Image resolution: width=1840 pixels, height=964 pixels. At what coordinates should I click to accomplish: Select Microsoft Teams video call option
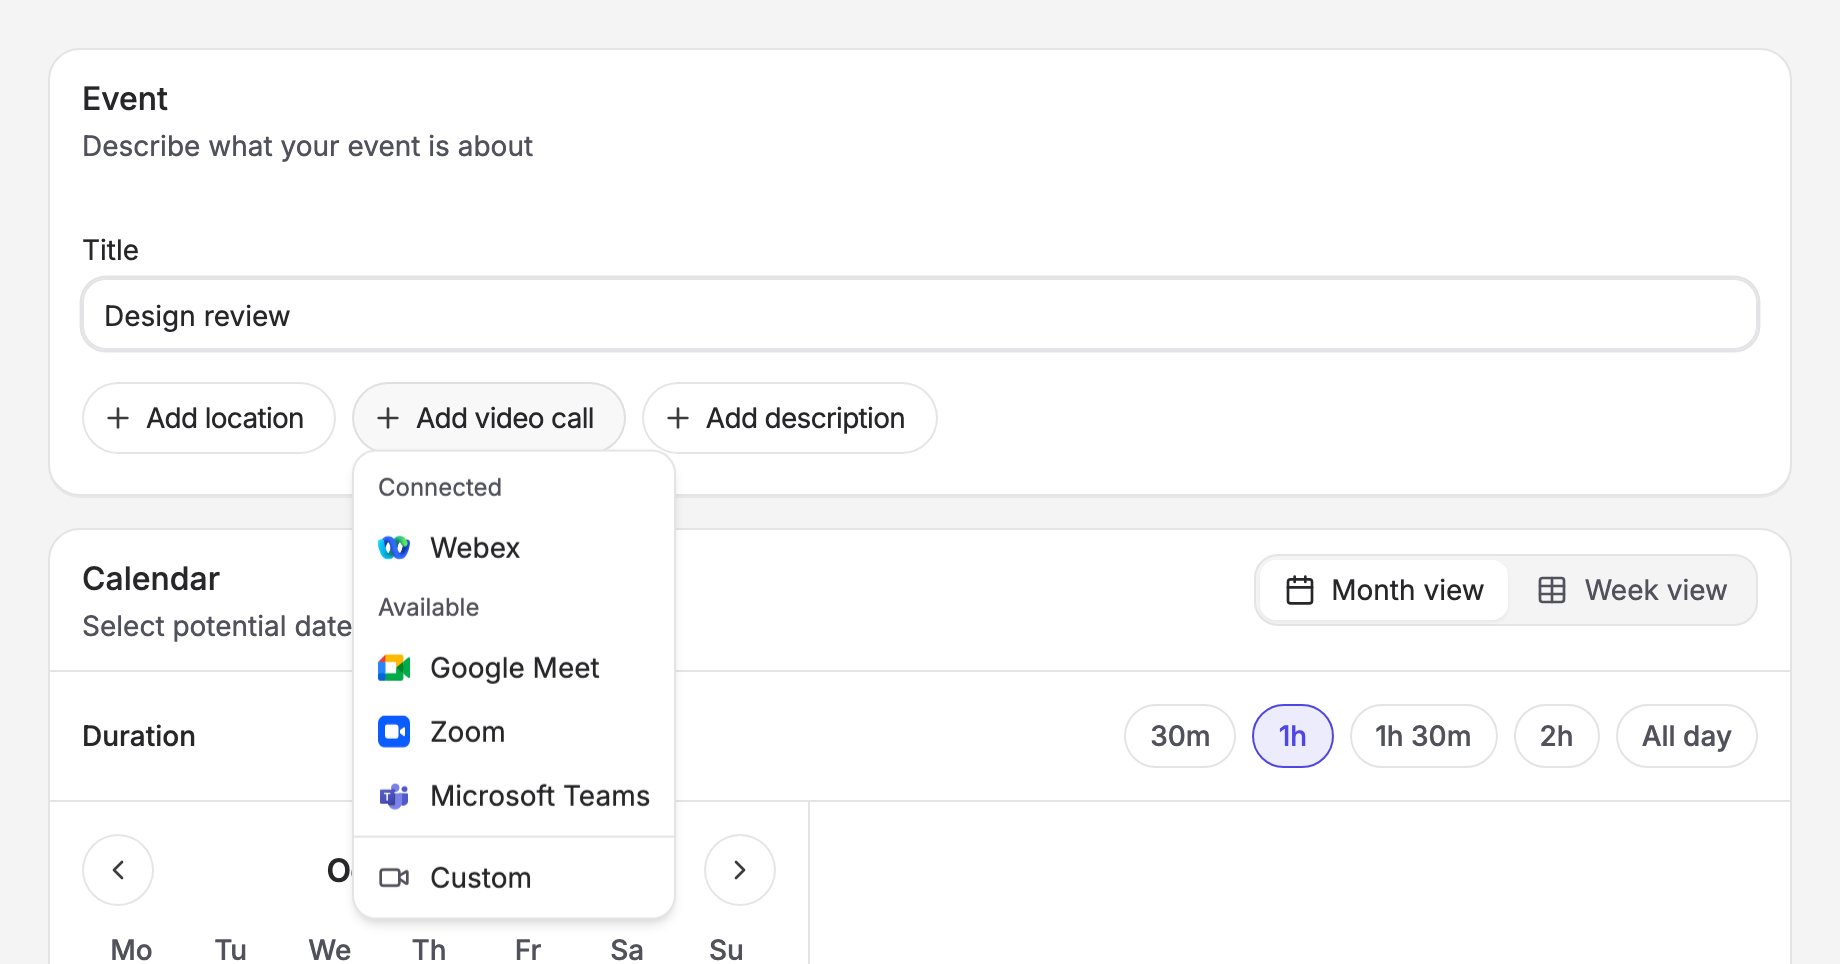click(x=514, y=796)
